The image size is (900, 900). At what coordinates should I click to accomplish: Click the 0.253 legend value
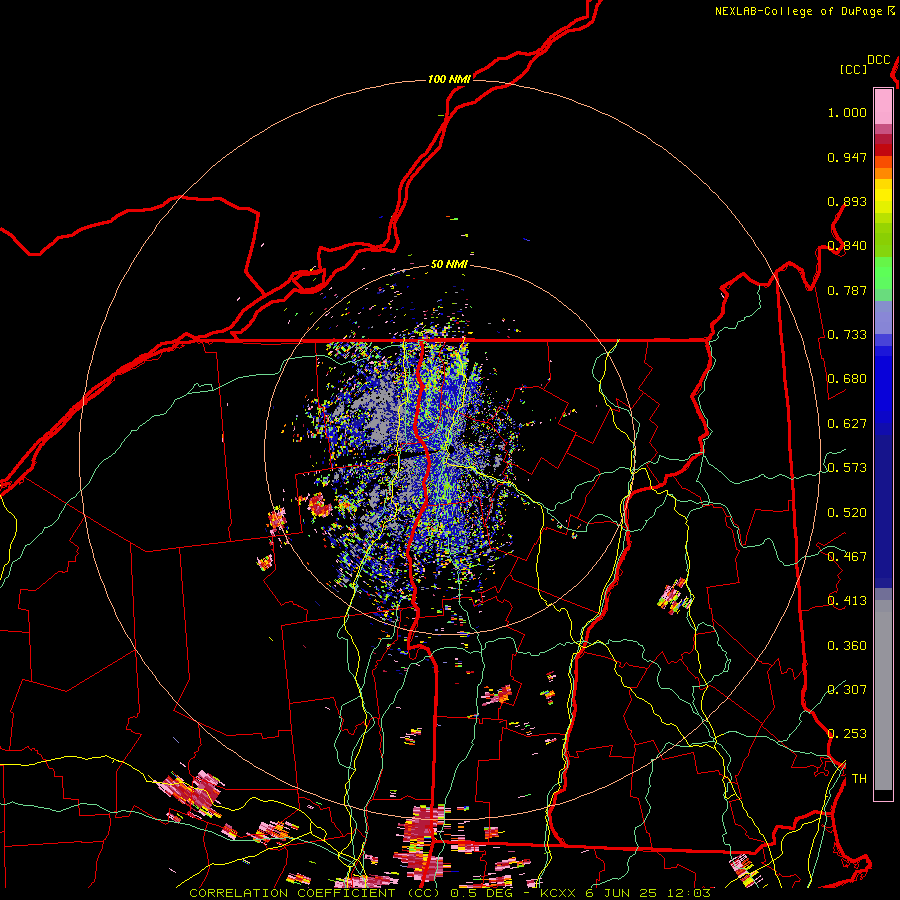[847, 734]
